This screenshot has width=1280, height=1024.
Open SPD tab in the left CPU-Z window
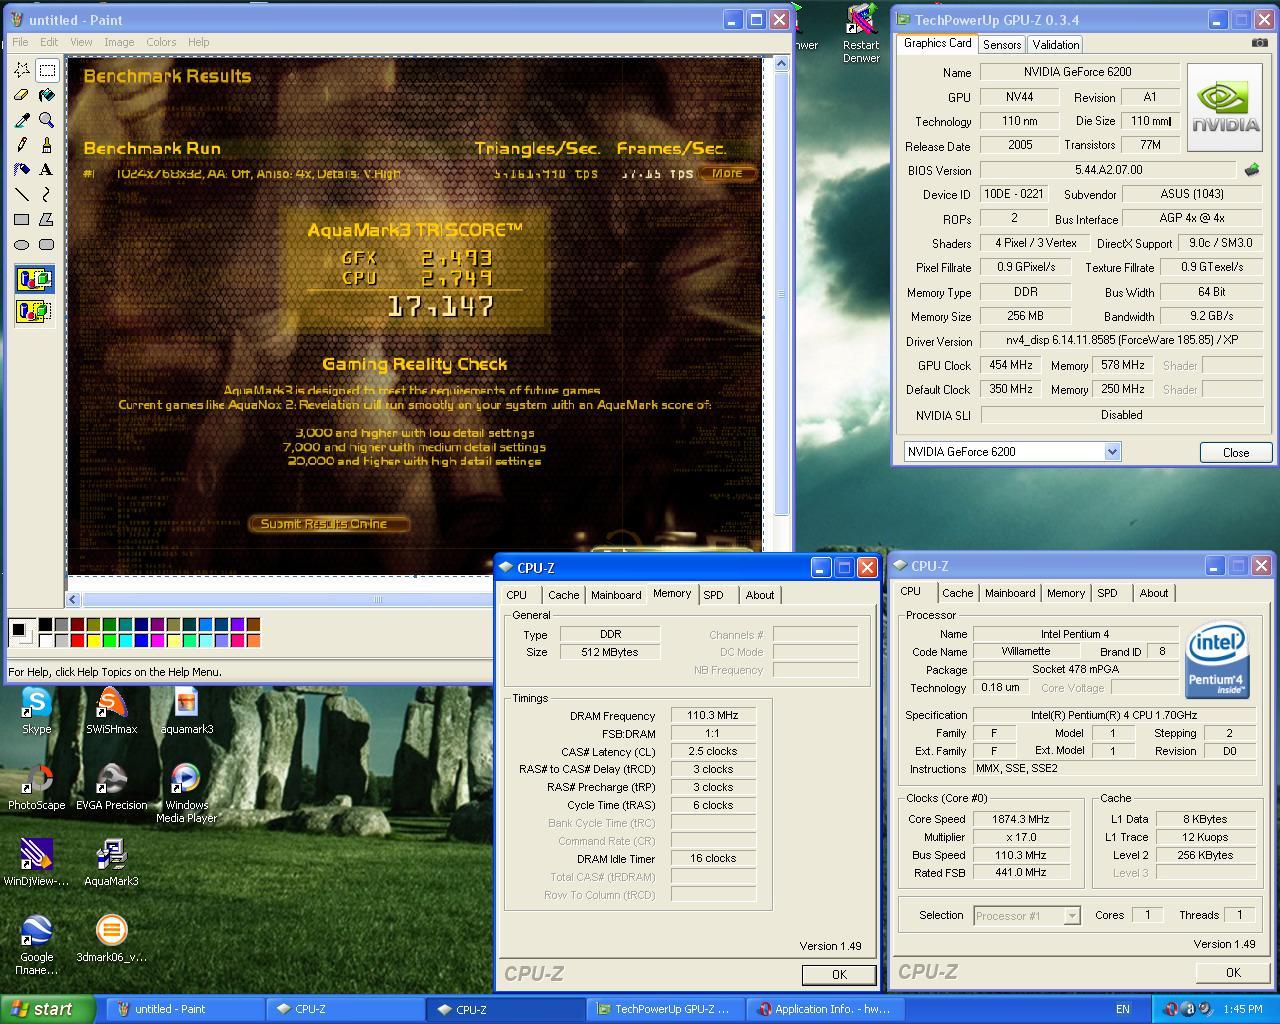[x=713, y=595]
